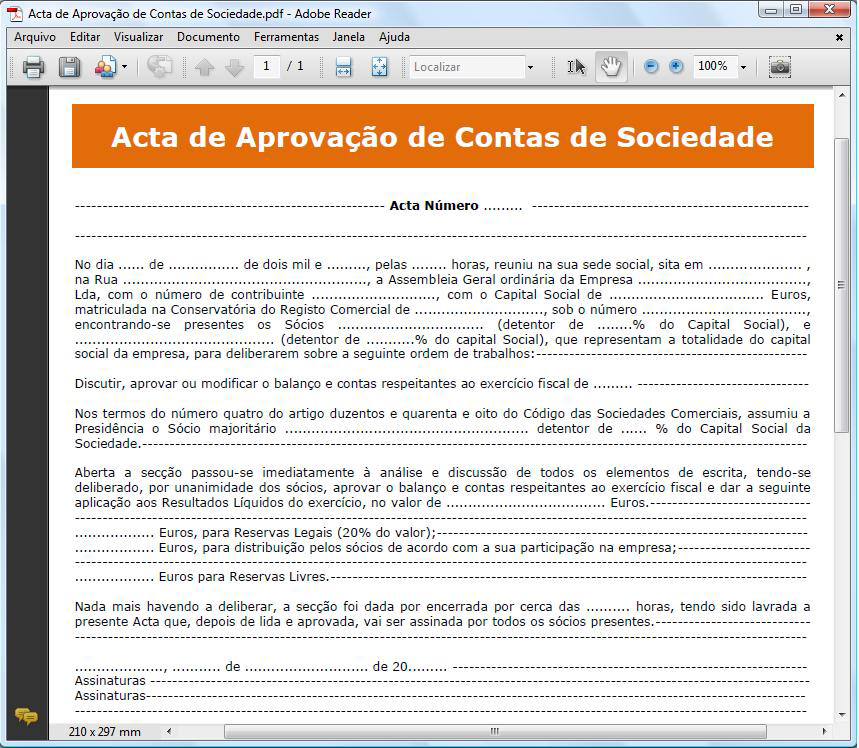Click the collaborate/share icon in the toolbar
Viewport: 859px width, 748px height.
click(105, 67)
